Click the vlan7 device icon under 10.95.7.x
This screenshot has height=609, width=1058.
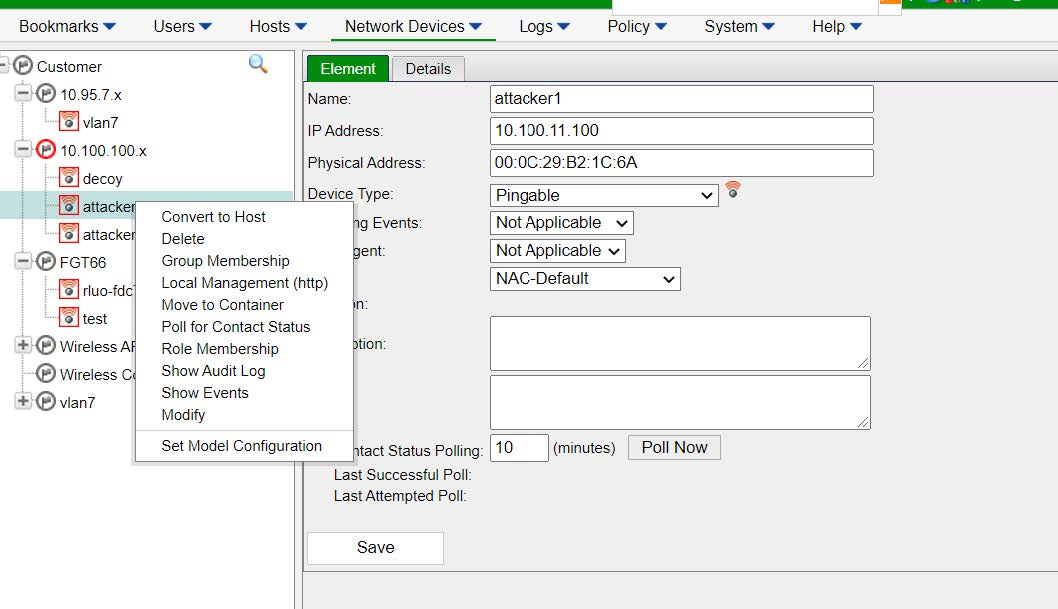[69, 122]
